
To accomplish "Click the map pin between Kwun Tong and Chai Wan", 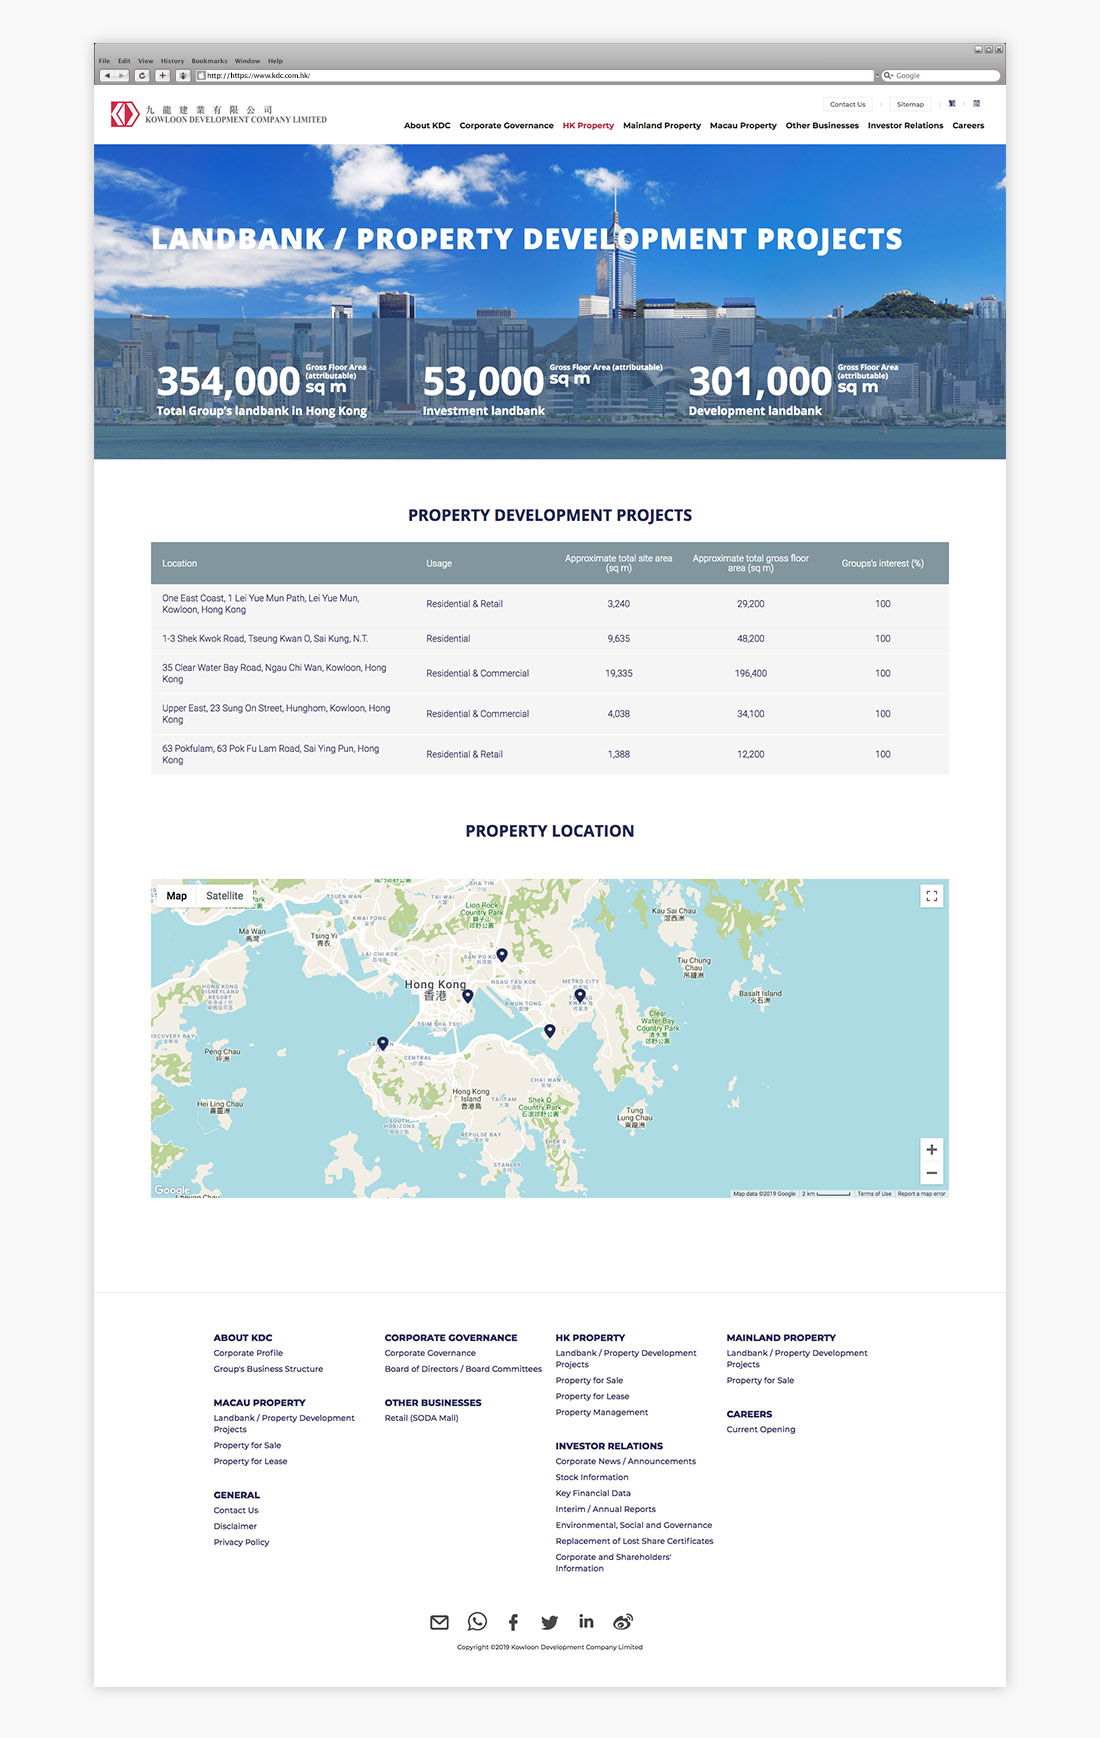I will (x=550, y=1031).
